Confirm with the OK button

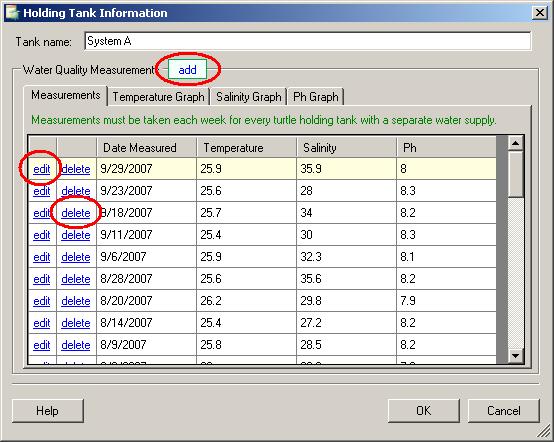(x=424, y=411)
